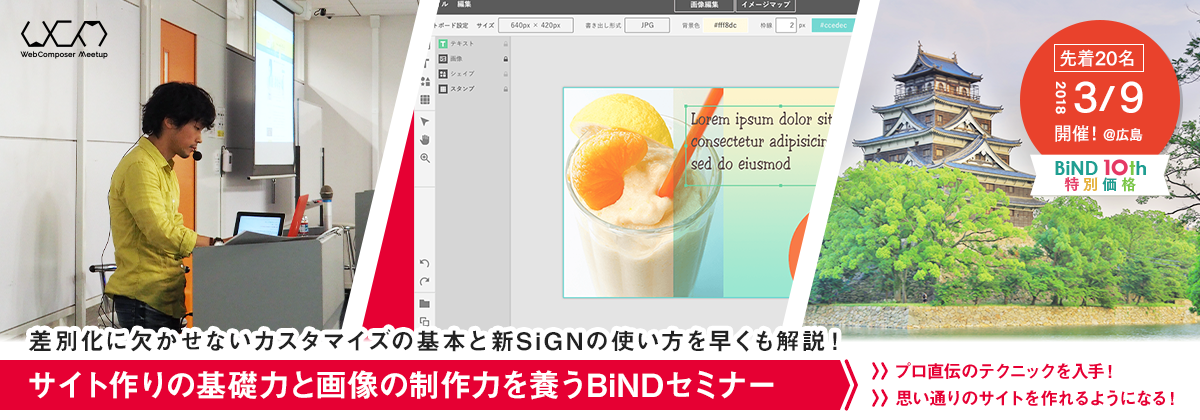Select the シェイプ layer row
Screen dimensions: 1200x420
point(475,74)
